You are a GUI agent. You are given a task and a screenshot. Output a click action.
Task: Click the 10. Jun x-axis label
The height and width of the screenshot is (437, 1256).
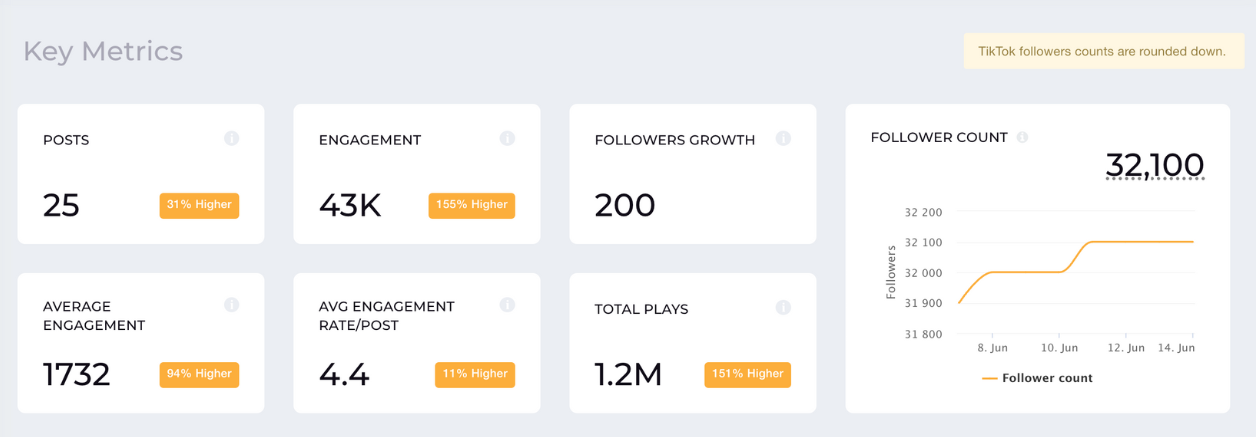[x=1059, y=348]
